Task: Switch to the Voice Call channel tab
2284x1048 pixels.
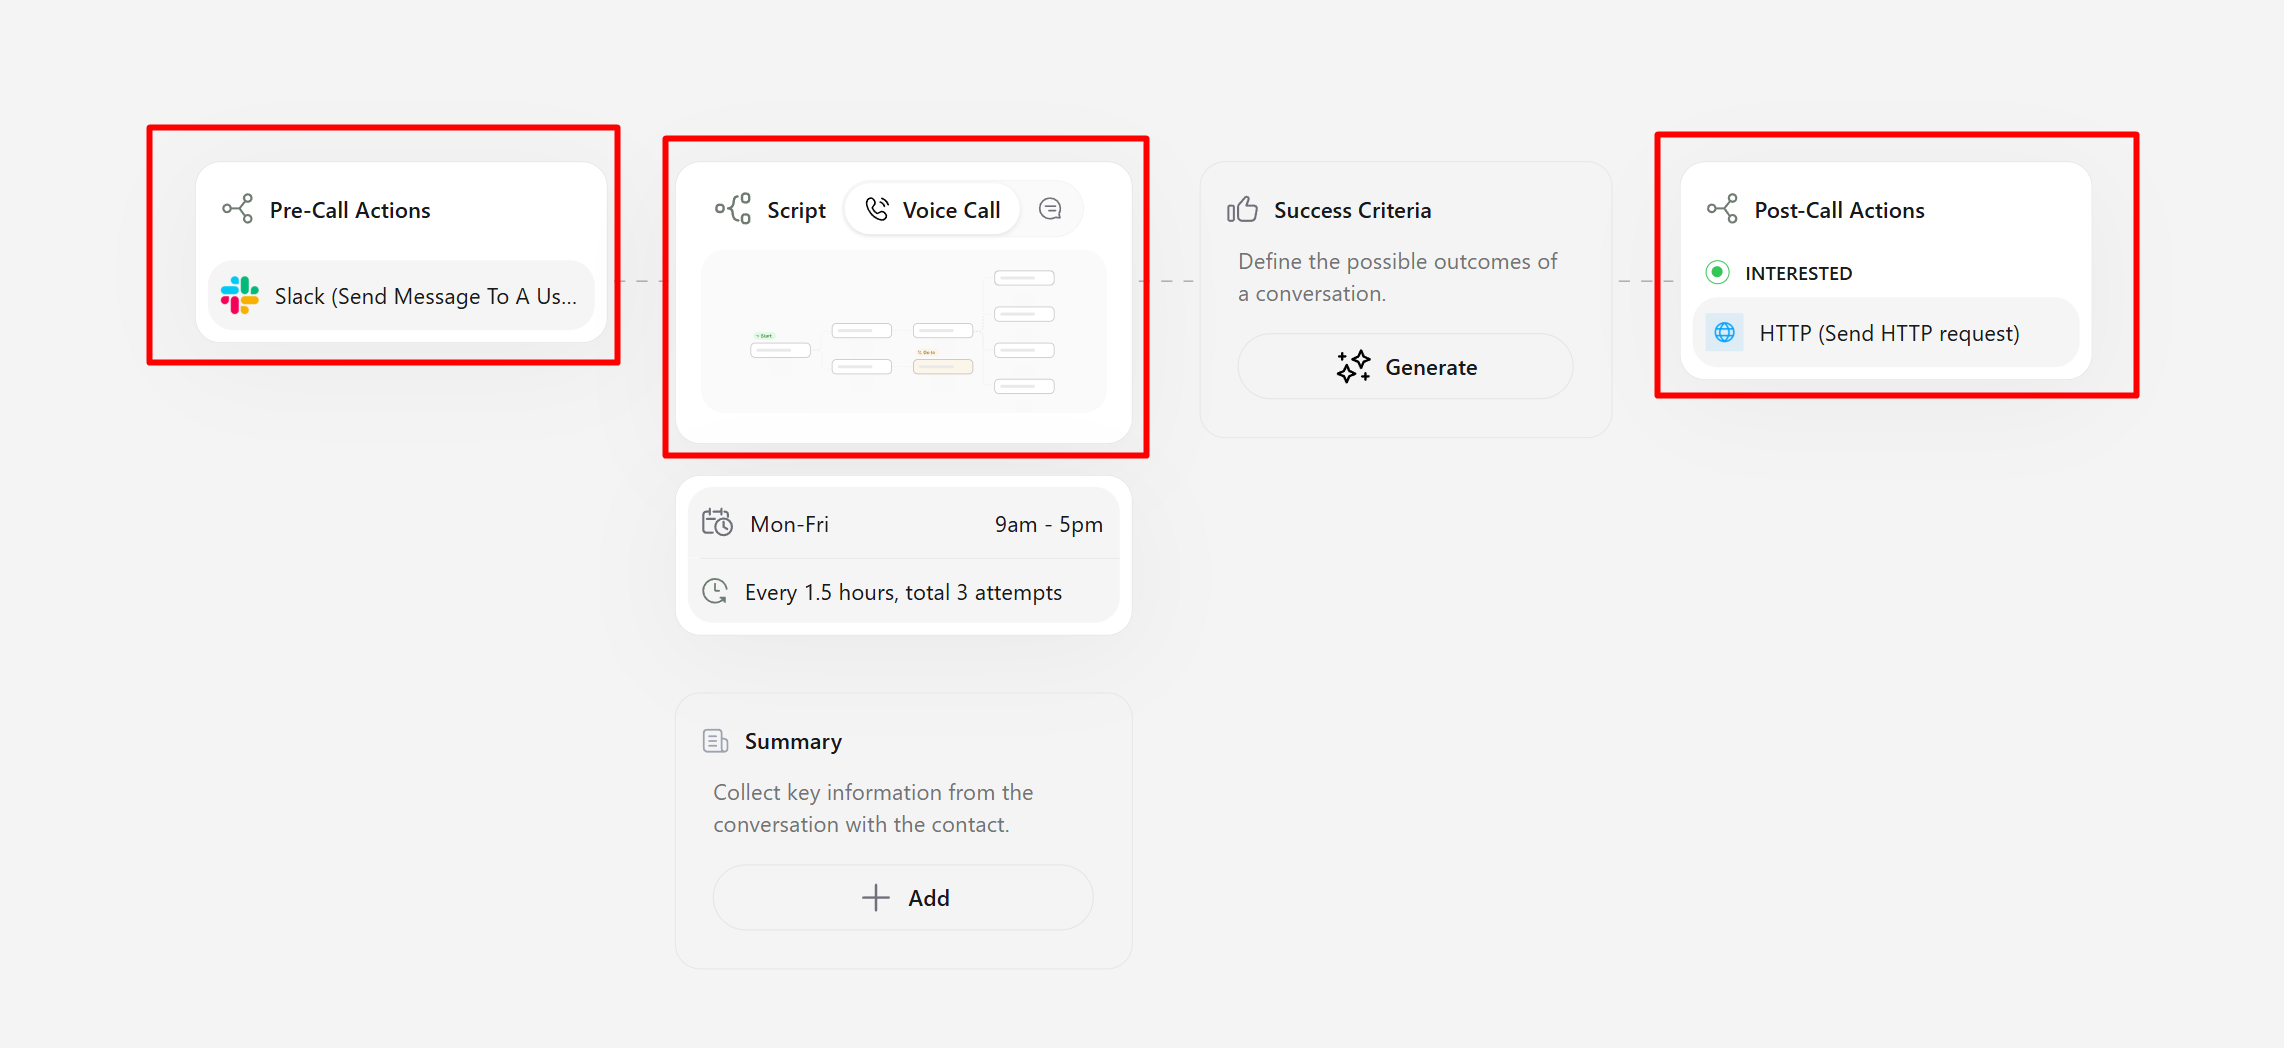Action: point(931,209)
